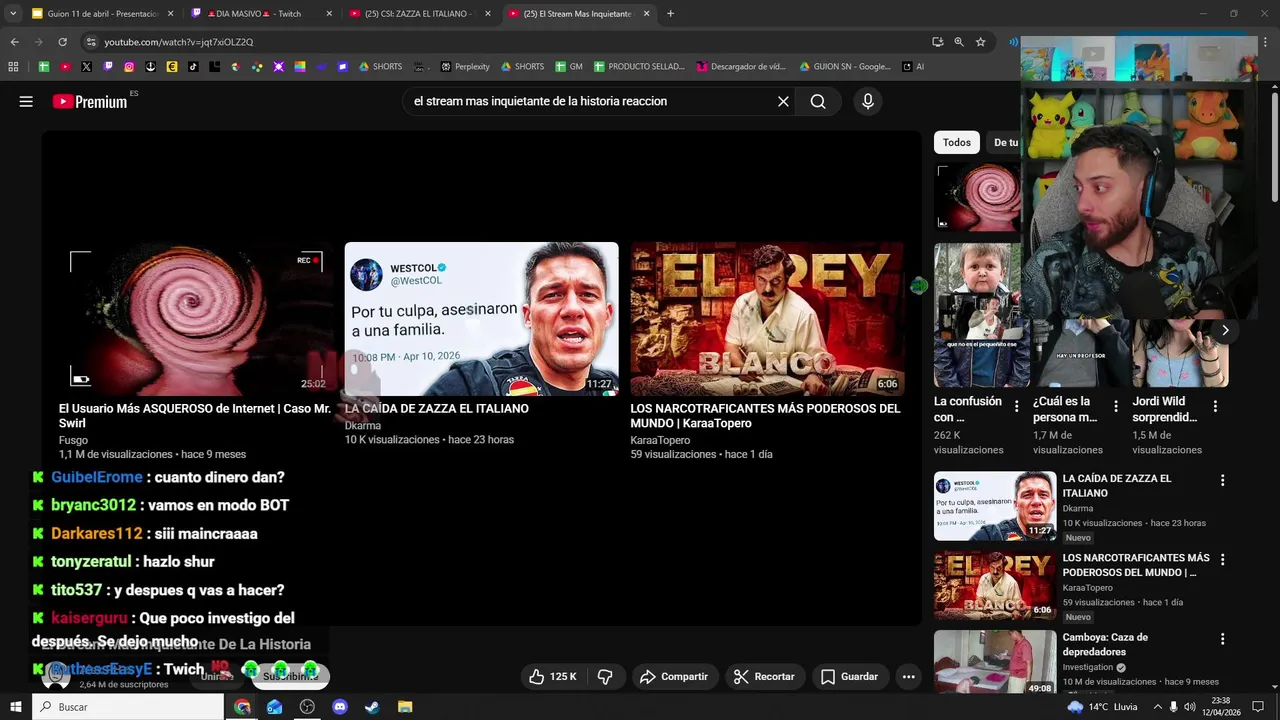Run search with the magnifier button
This screenshot has width=1280, height=720.
(818, 101)
